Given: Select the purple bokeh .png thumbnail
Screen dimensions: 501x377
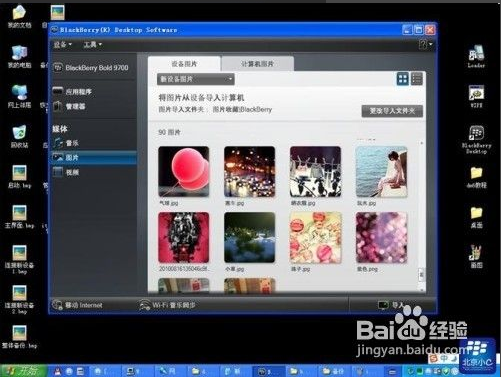Looking at the screenshot, I should tap(381, 237).
